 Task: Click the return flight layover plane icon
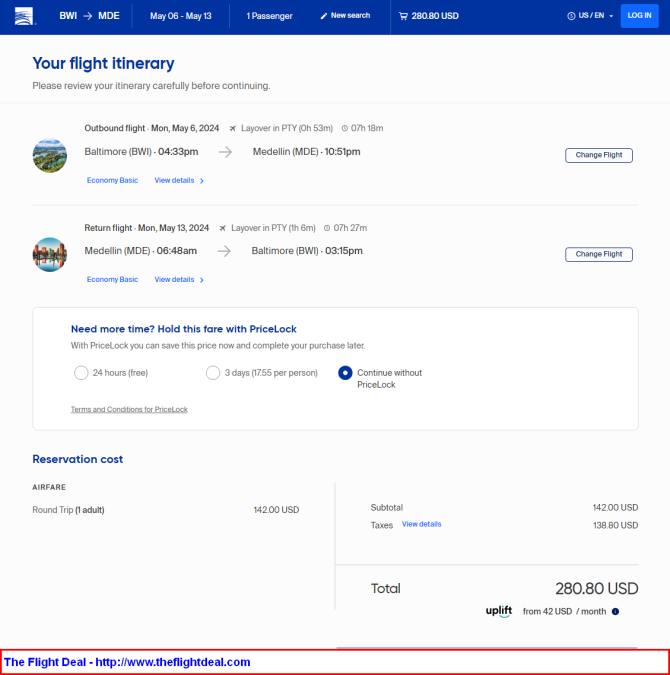223,228
